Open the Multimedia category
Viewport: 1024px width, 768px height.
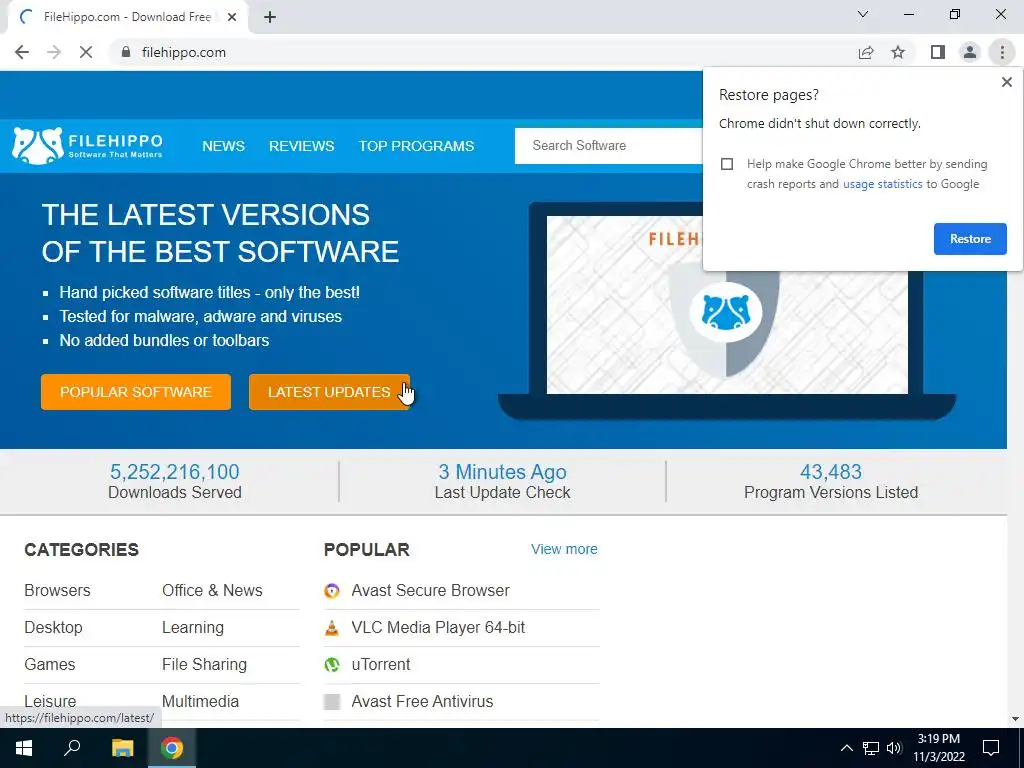(200, 701)
